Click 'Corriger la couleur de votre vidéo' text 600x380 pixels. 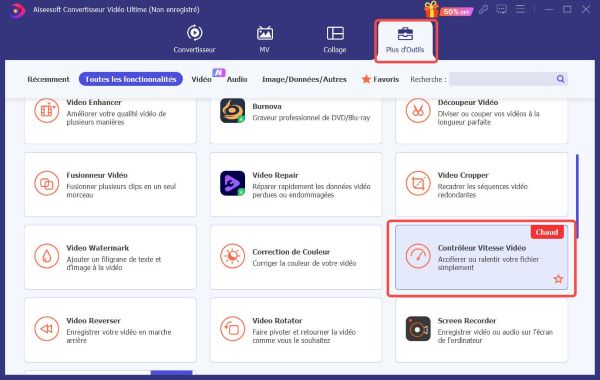click(x=304, y=263)
